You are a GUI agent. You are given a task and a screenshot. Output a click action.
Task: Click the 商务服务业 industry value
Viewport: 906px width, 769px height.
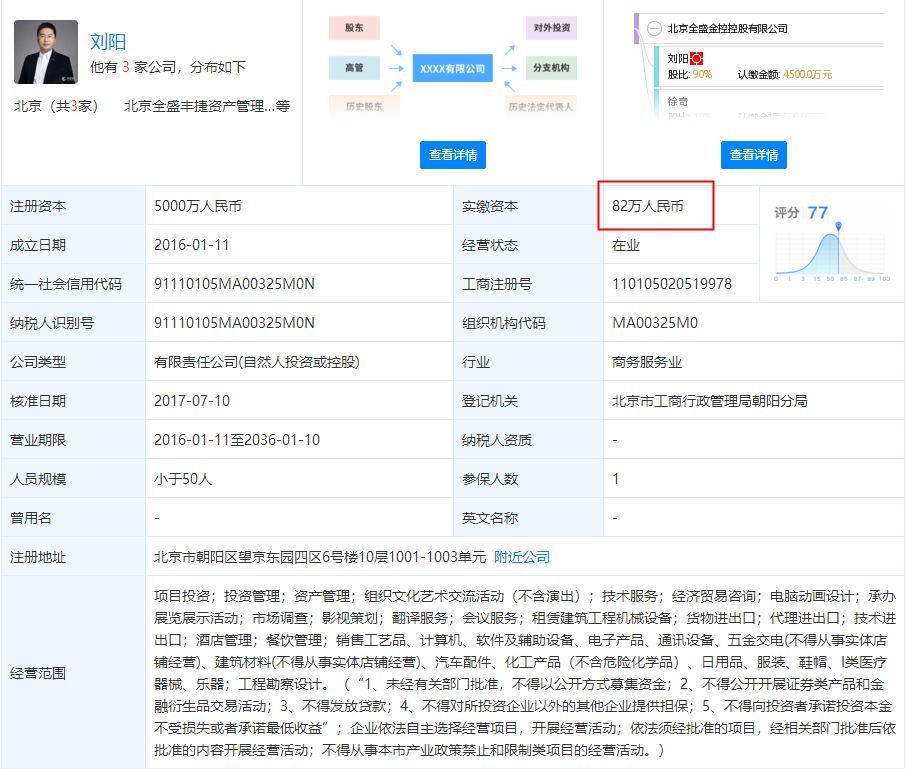pyautogui.click(x=647, y=362)
